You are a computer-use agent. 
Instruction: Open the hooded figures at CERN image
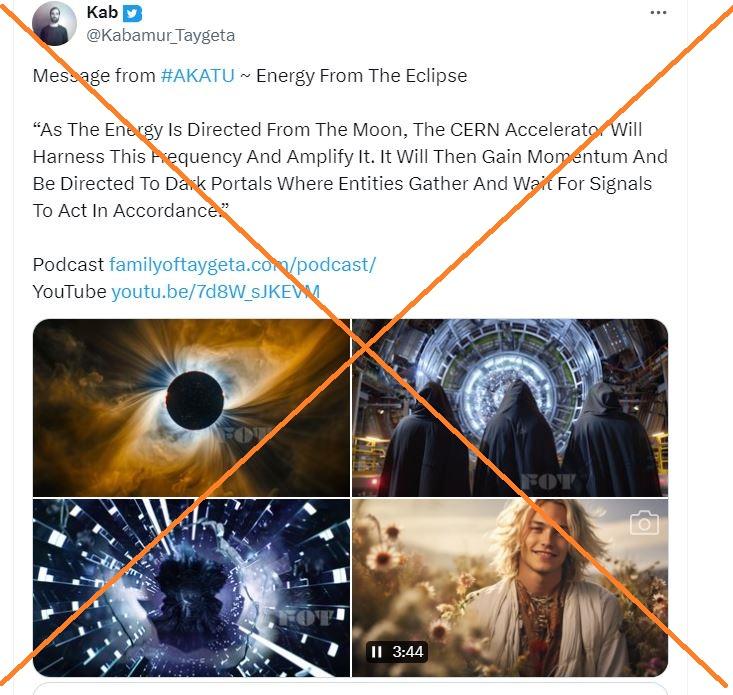510,408
